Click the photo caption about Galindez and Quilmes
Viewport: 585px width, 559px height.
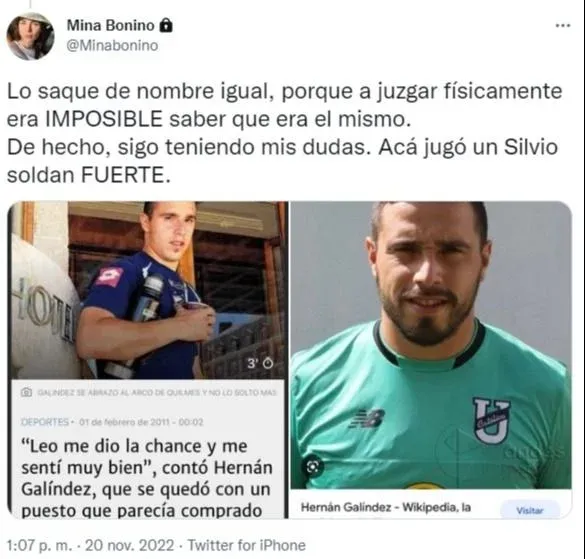[x=157, y=393]
